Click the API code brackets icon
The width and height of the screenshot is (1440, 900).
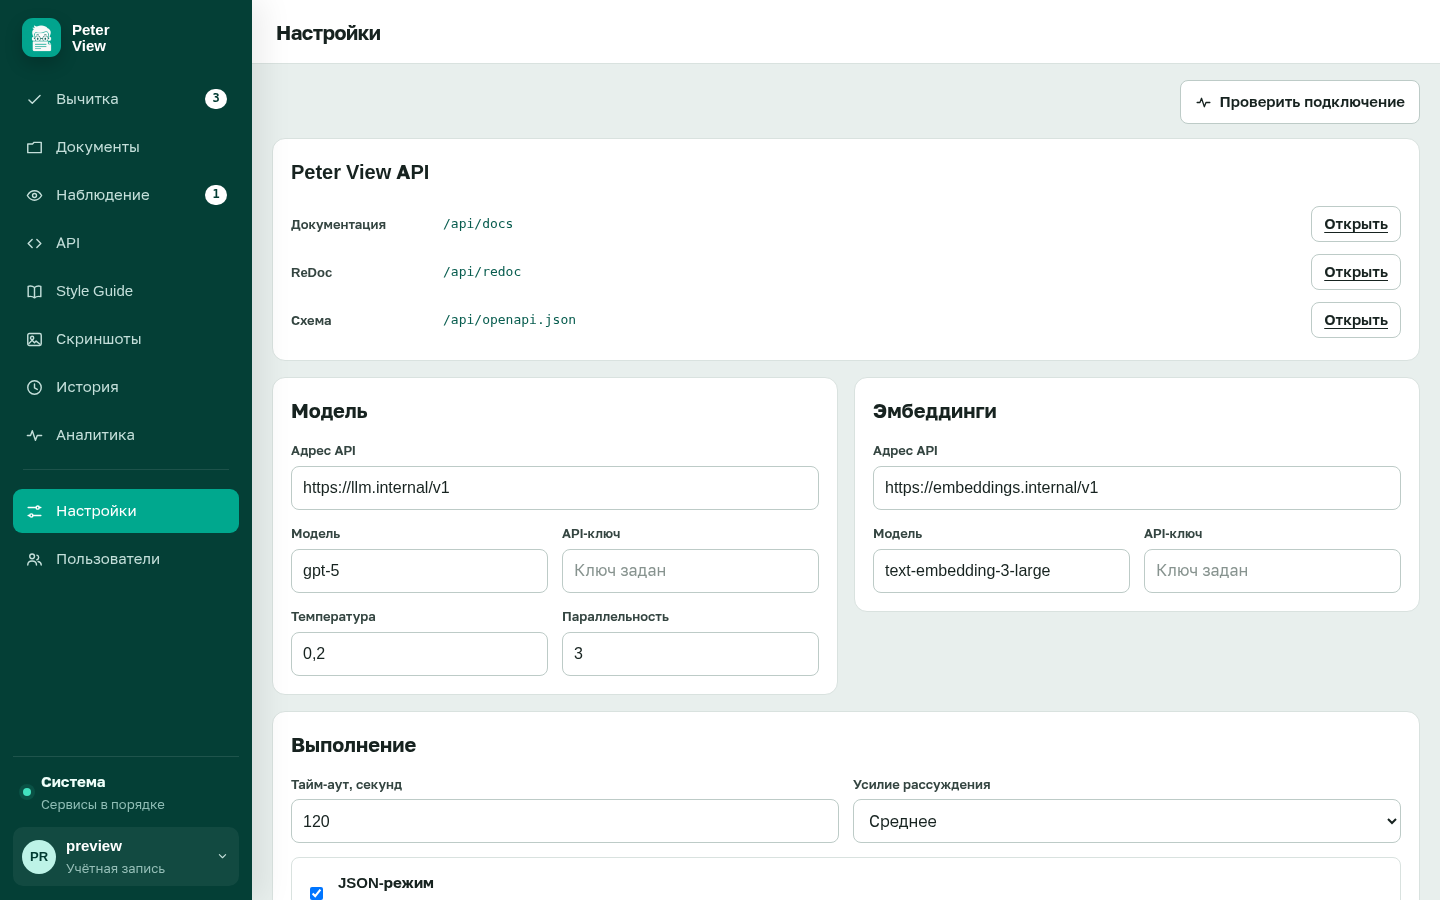pos(34,243)
